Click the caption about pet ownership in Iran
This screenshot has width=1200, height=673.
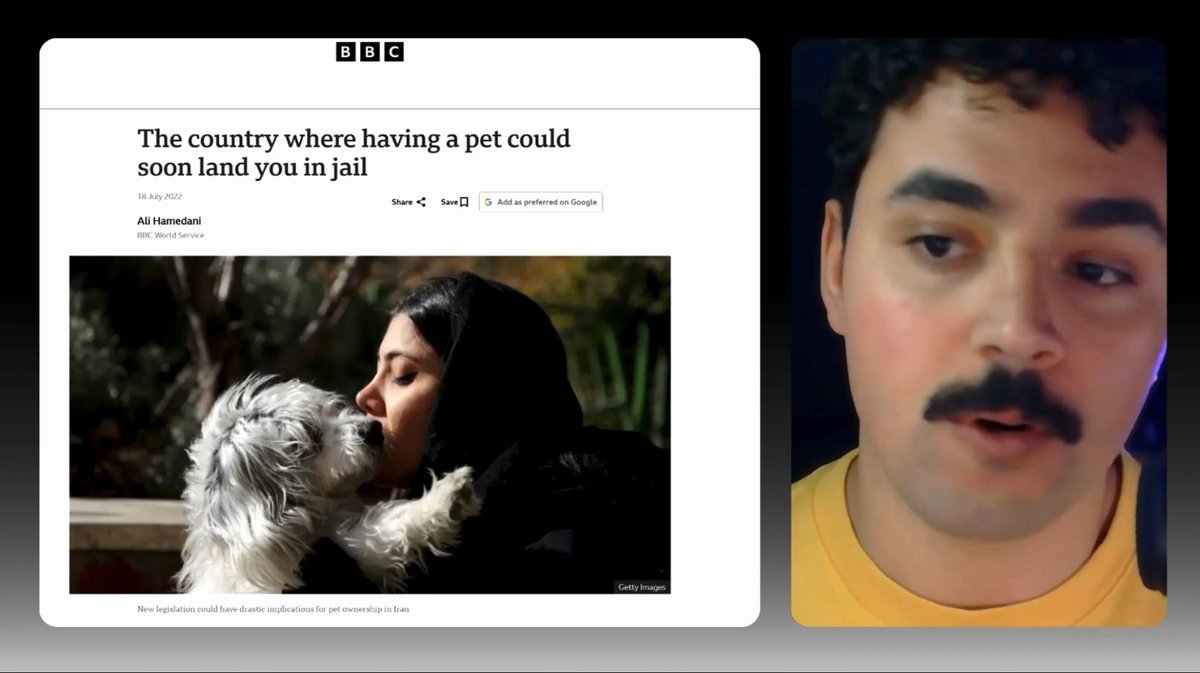pos(273,608)
